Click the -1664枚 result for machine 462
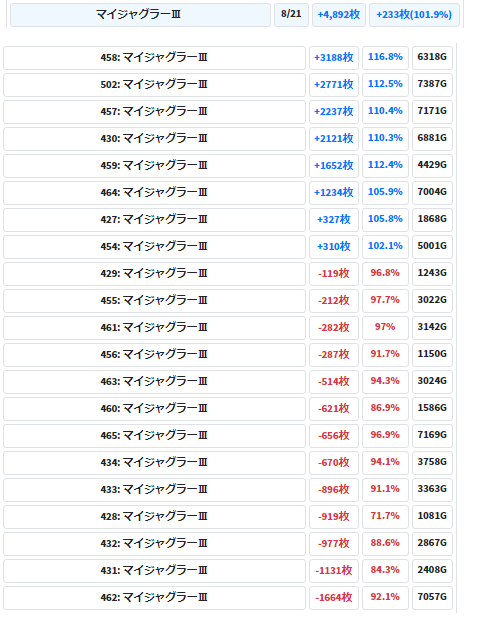Viewport: 477px width, 627px height. tap(333, 597)
